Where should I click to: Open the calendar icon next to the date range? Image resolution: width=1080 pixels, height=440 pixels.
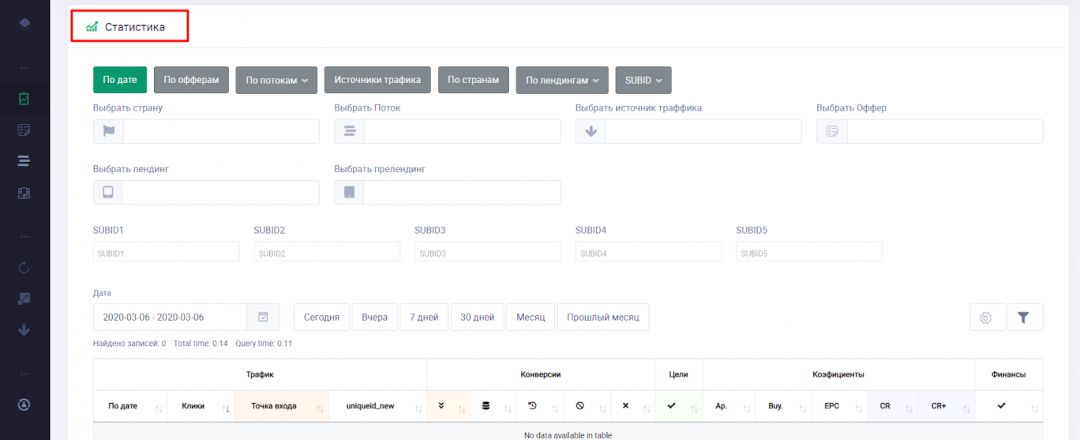coord(263,317)
